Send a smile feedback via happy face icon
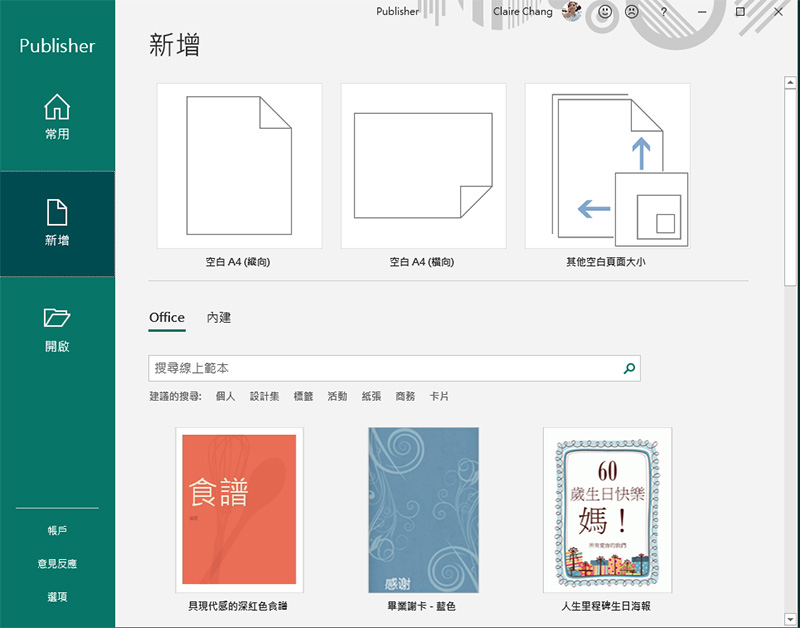This screenshot has height=628, width=800. 605,12
